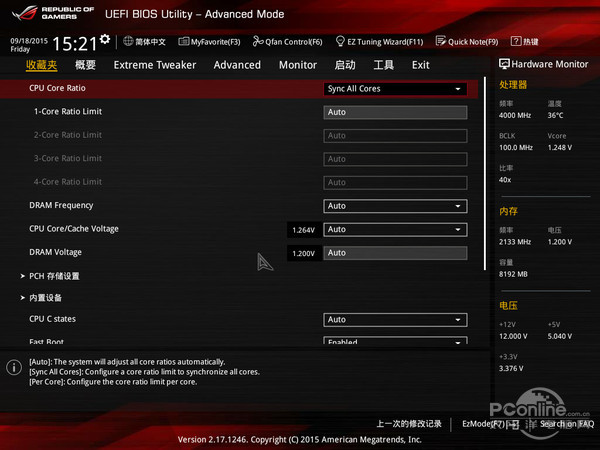Click the Hardware Monitor screen icon
Viewport: 600px width, 450px height.
click(504, 64)
